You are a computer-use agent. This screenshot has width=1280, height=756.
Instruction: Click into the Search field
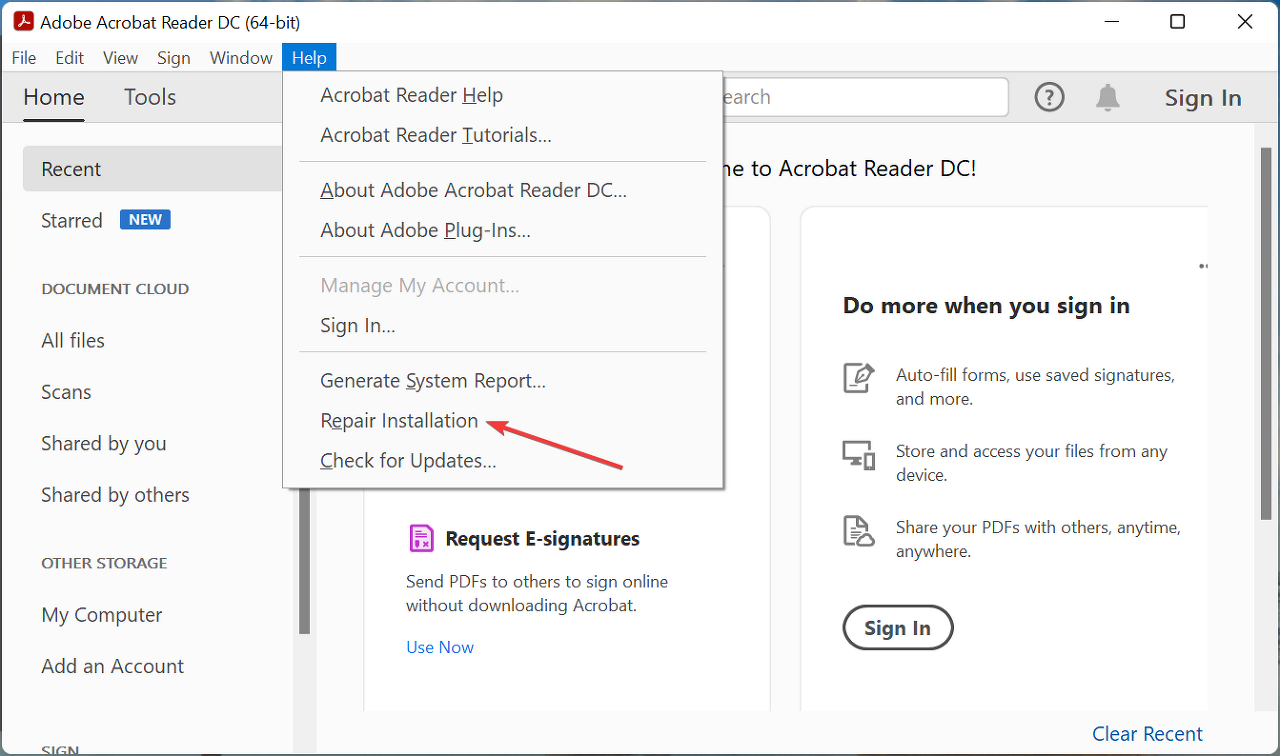[x=865, y=97]
